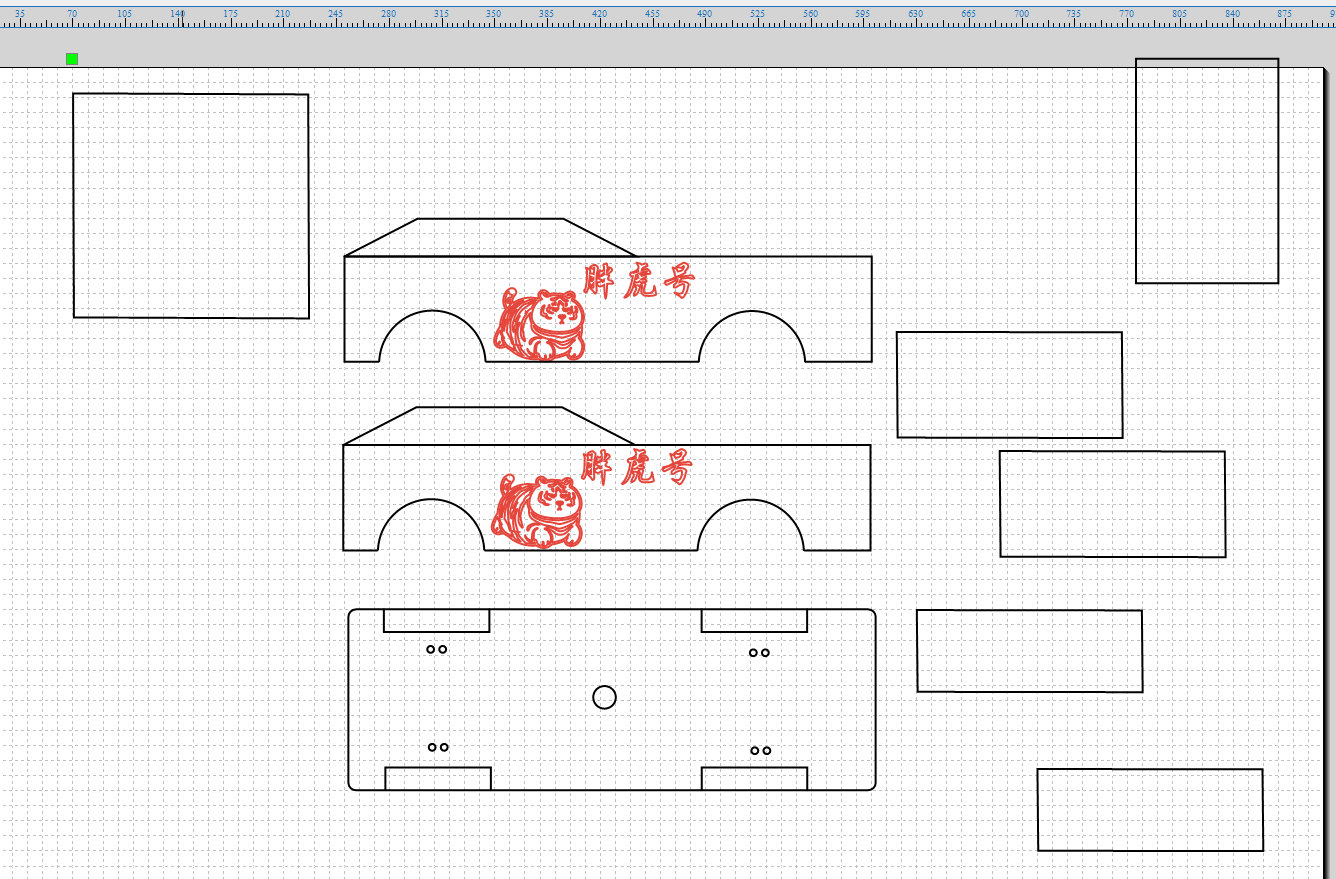Select the lower red tiger graphic

(538, 512)
